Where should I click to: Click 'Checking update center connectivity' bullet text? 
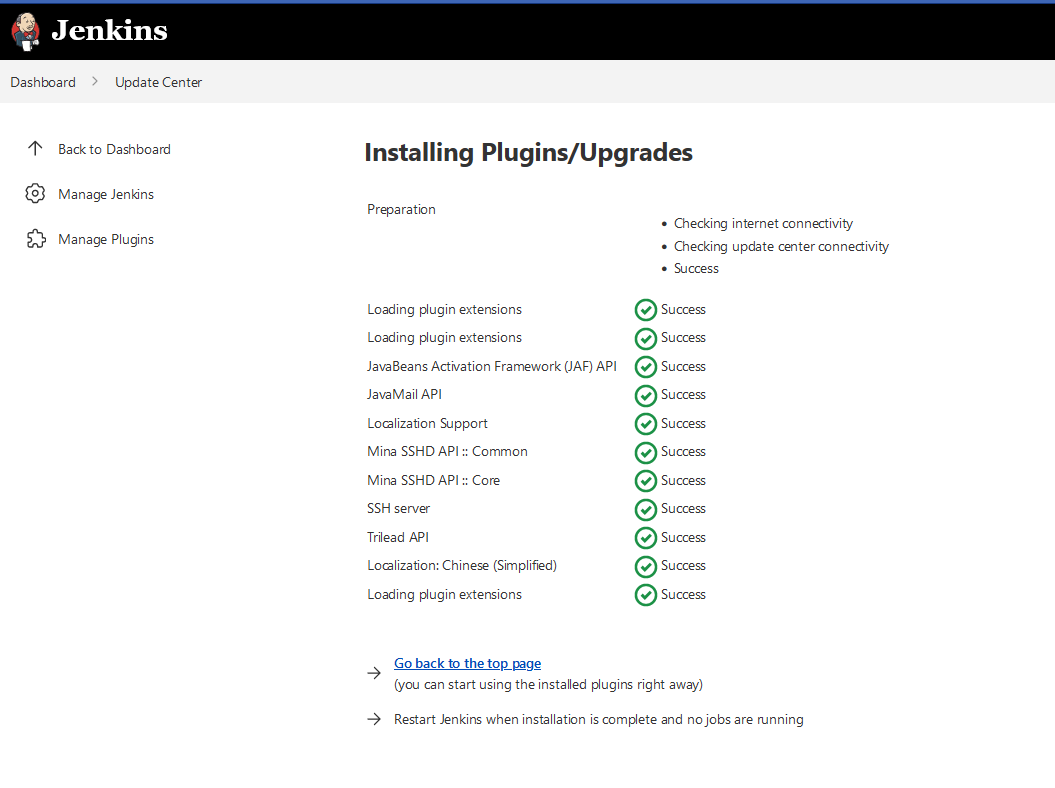781,246
